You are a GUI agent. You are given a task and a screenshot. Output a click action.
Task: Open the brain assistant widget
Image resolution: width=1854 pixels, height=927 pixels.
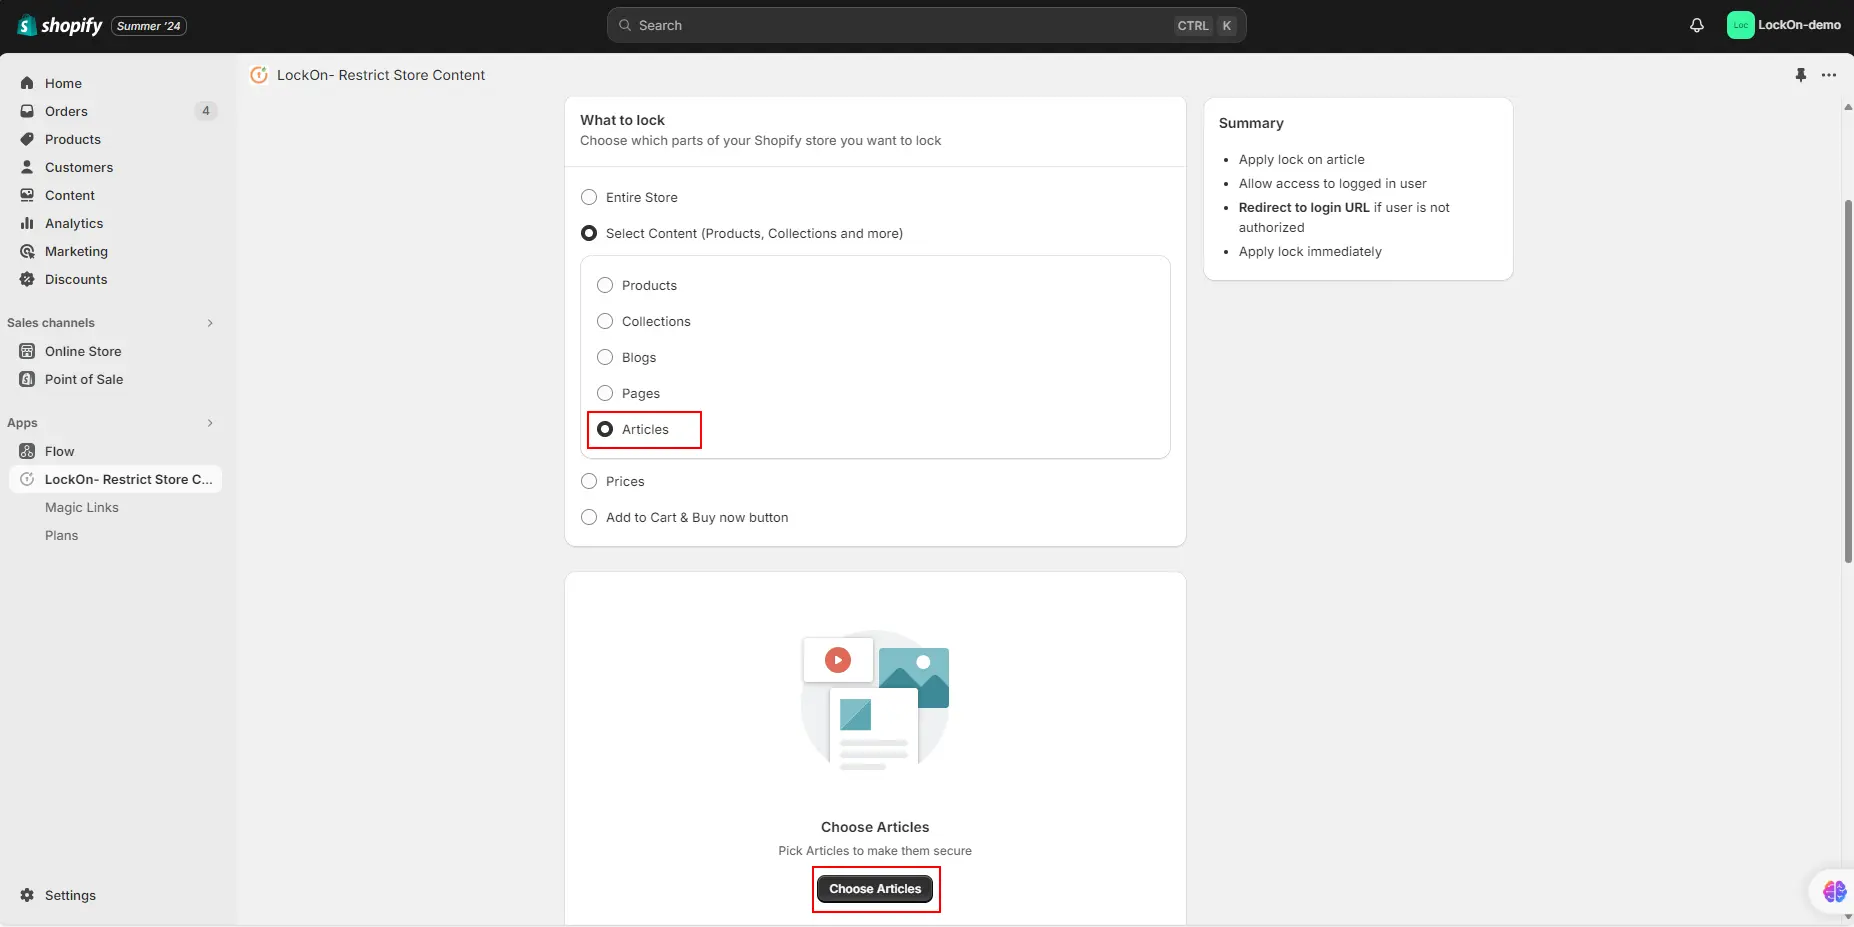1834,891
